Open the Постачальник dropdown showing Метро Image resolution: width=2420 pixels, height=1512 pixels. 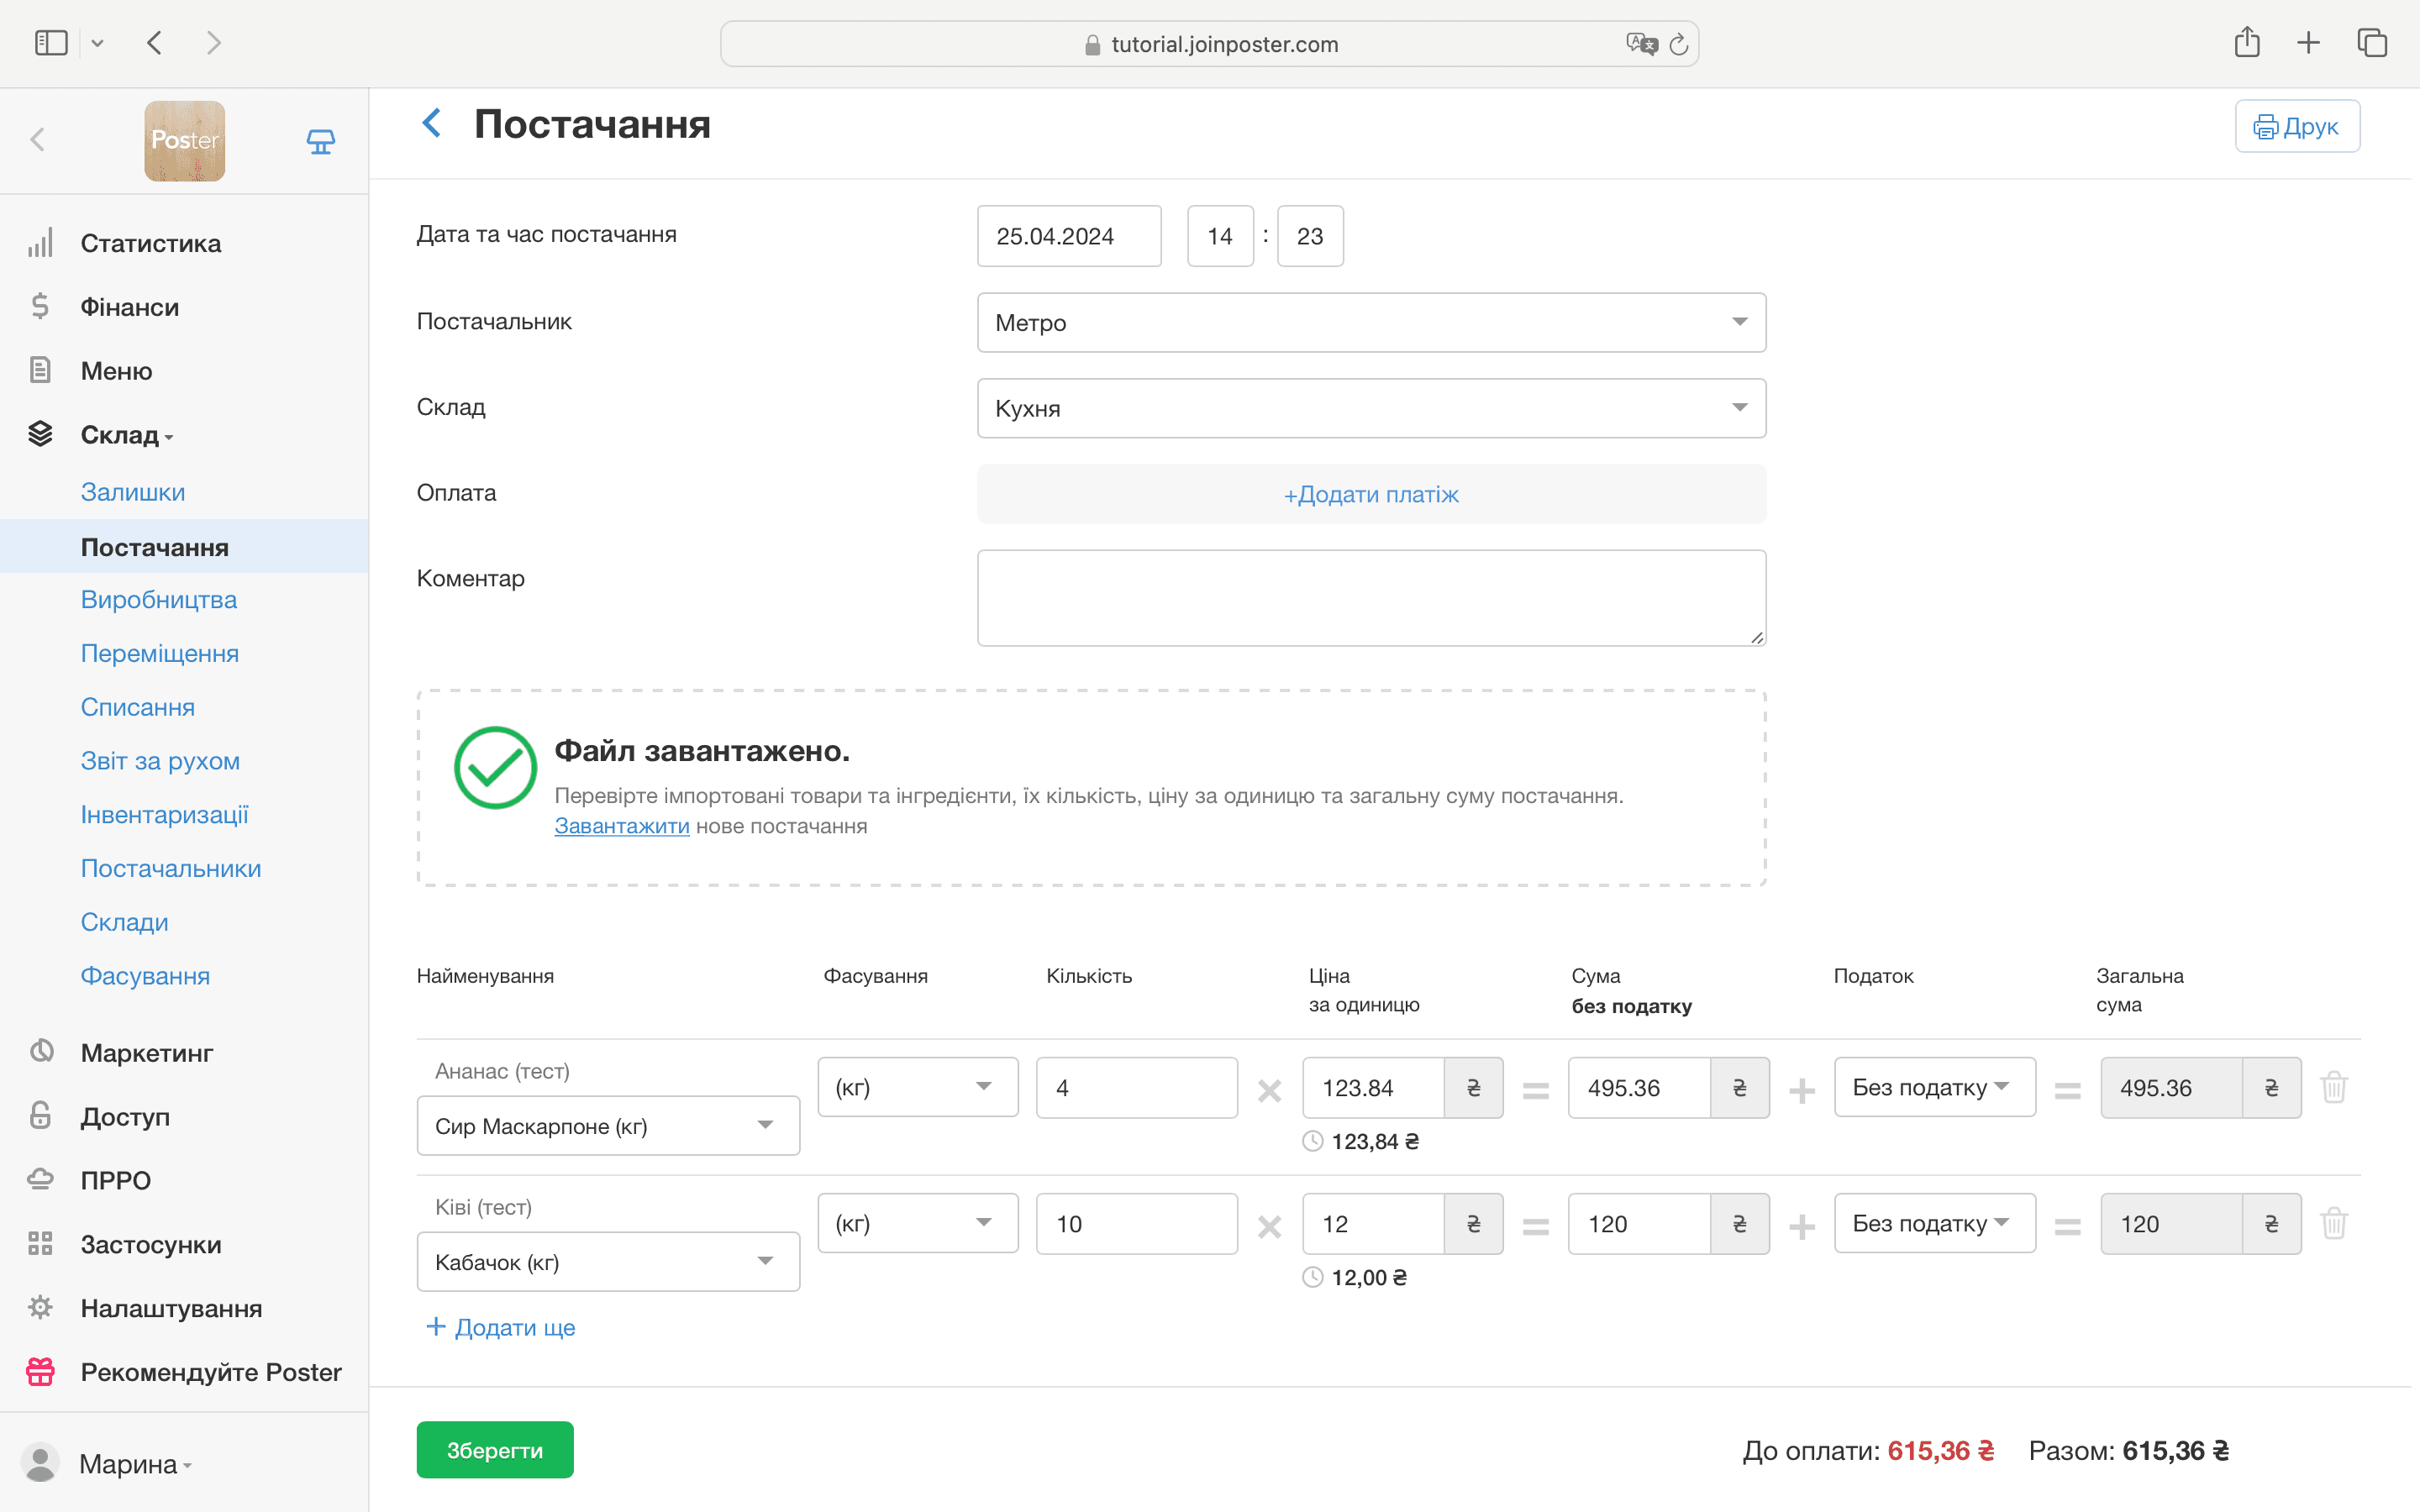(1371, 322)
